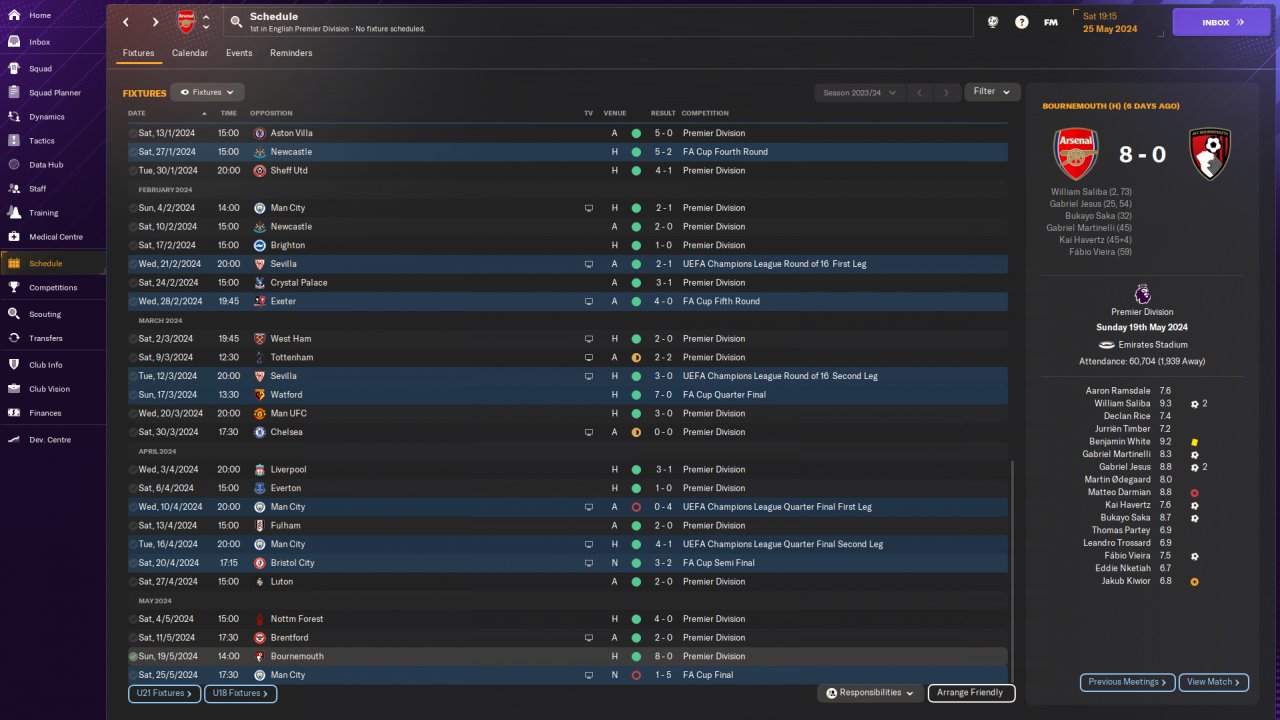
Task: Expand the Responsibilities dropdown
Action: (868, 693)
